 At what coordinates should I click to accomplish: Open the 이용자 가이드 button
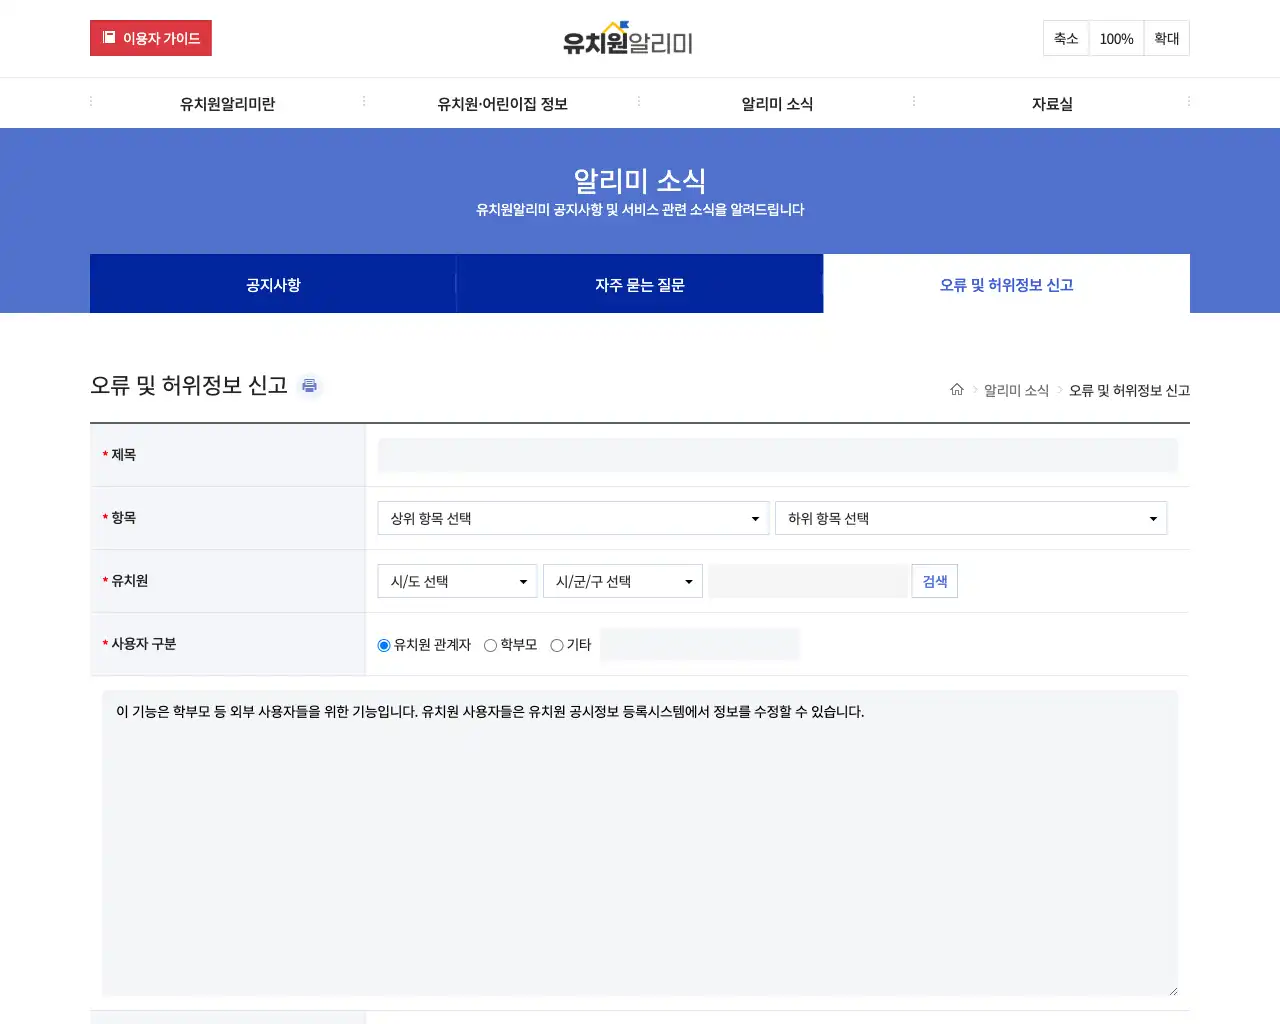(x=151, y=38)
